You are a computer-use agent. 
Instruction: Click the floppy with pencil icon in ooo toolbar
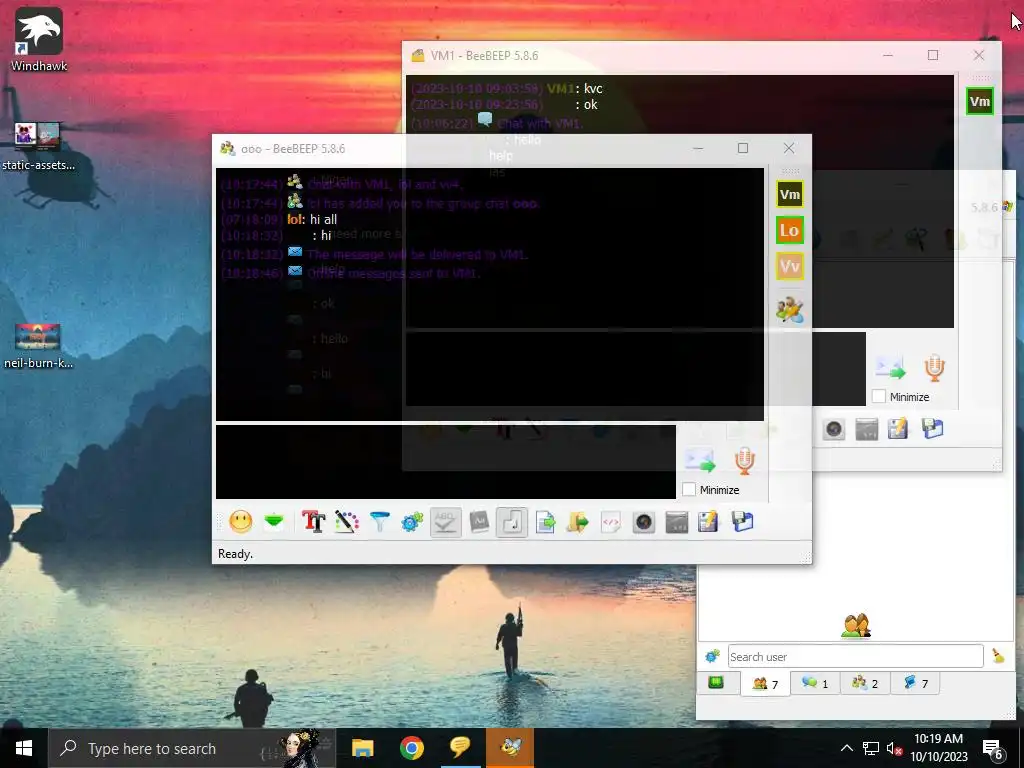coord(709,522)
